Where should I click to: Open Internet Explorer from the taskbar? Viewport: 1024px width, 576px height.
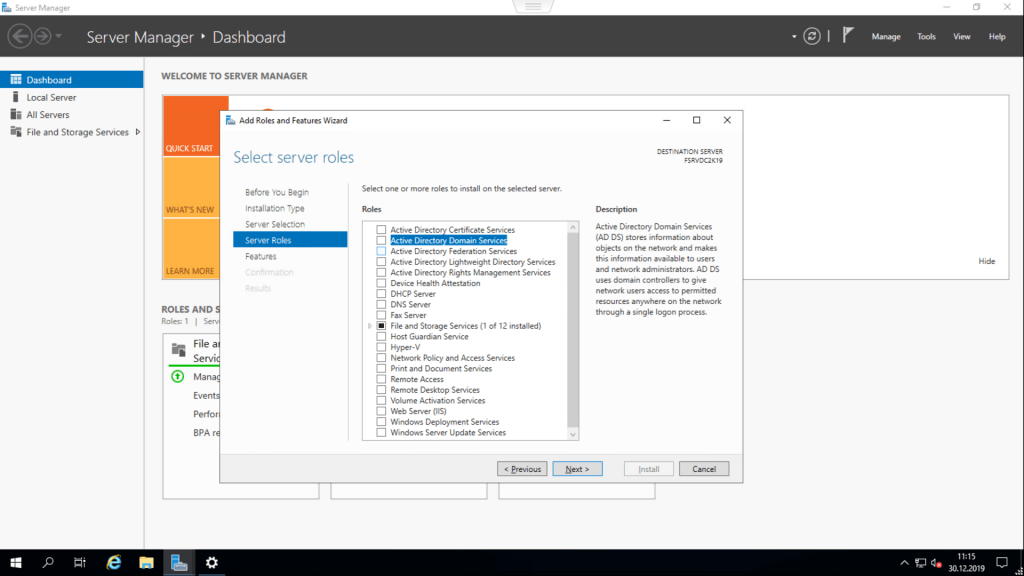(x=114, y=563)
